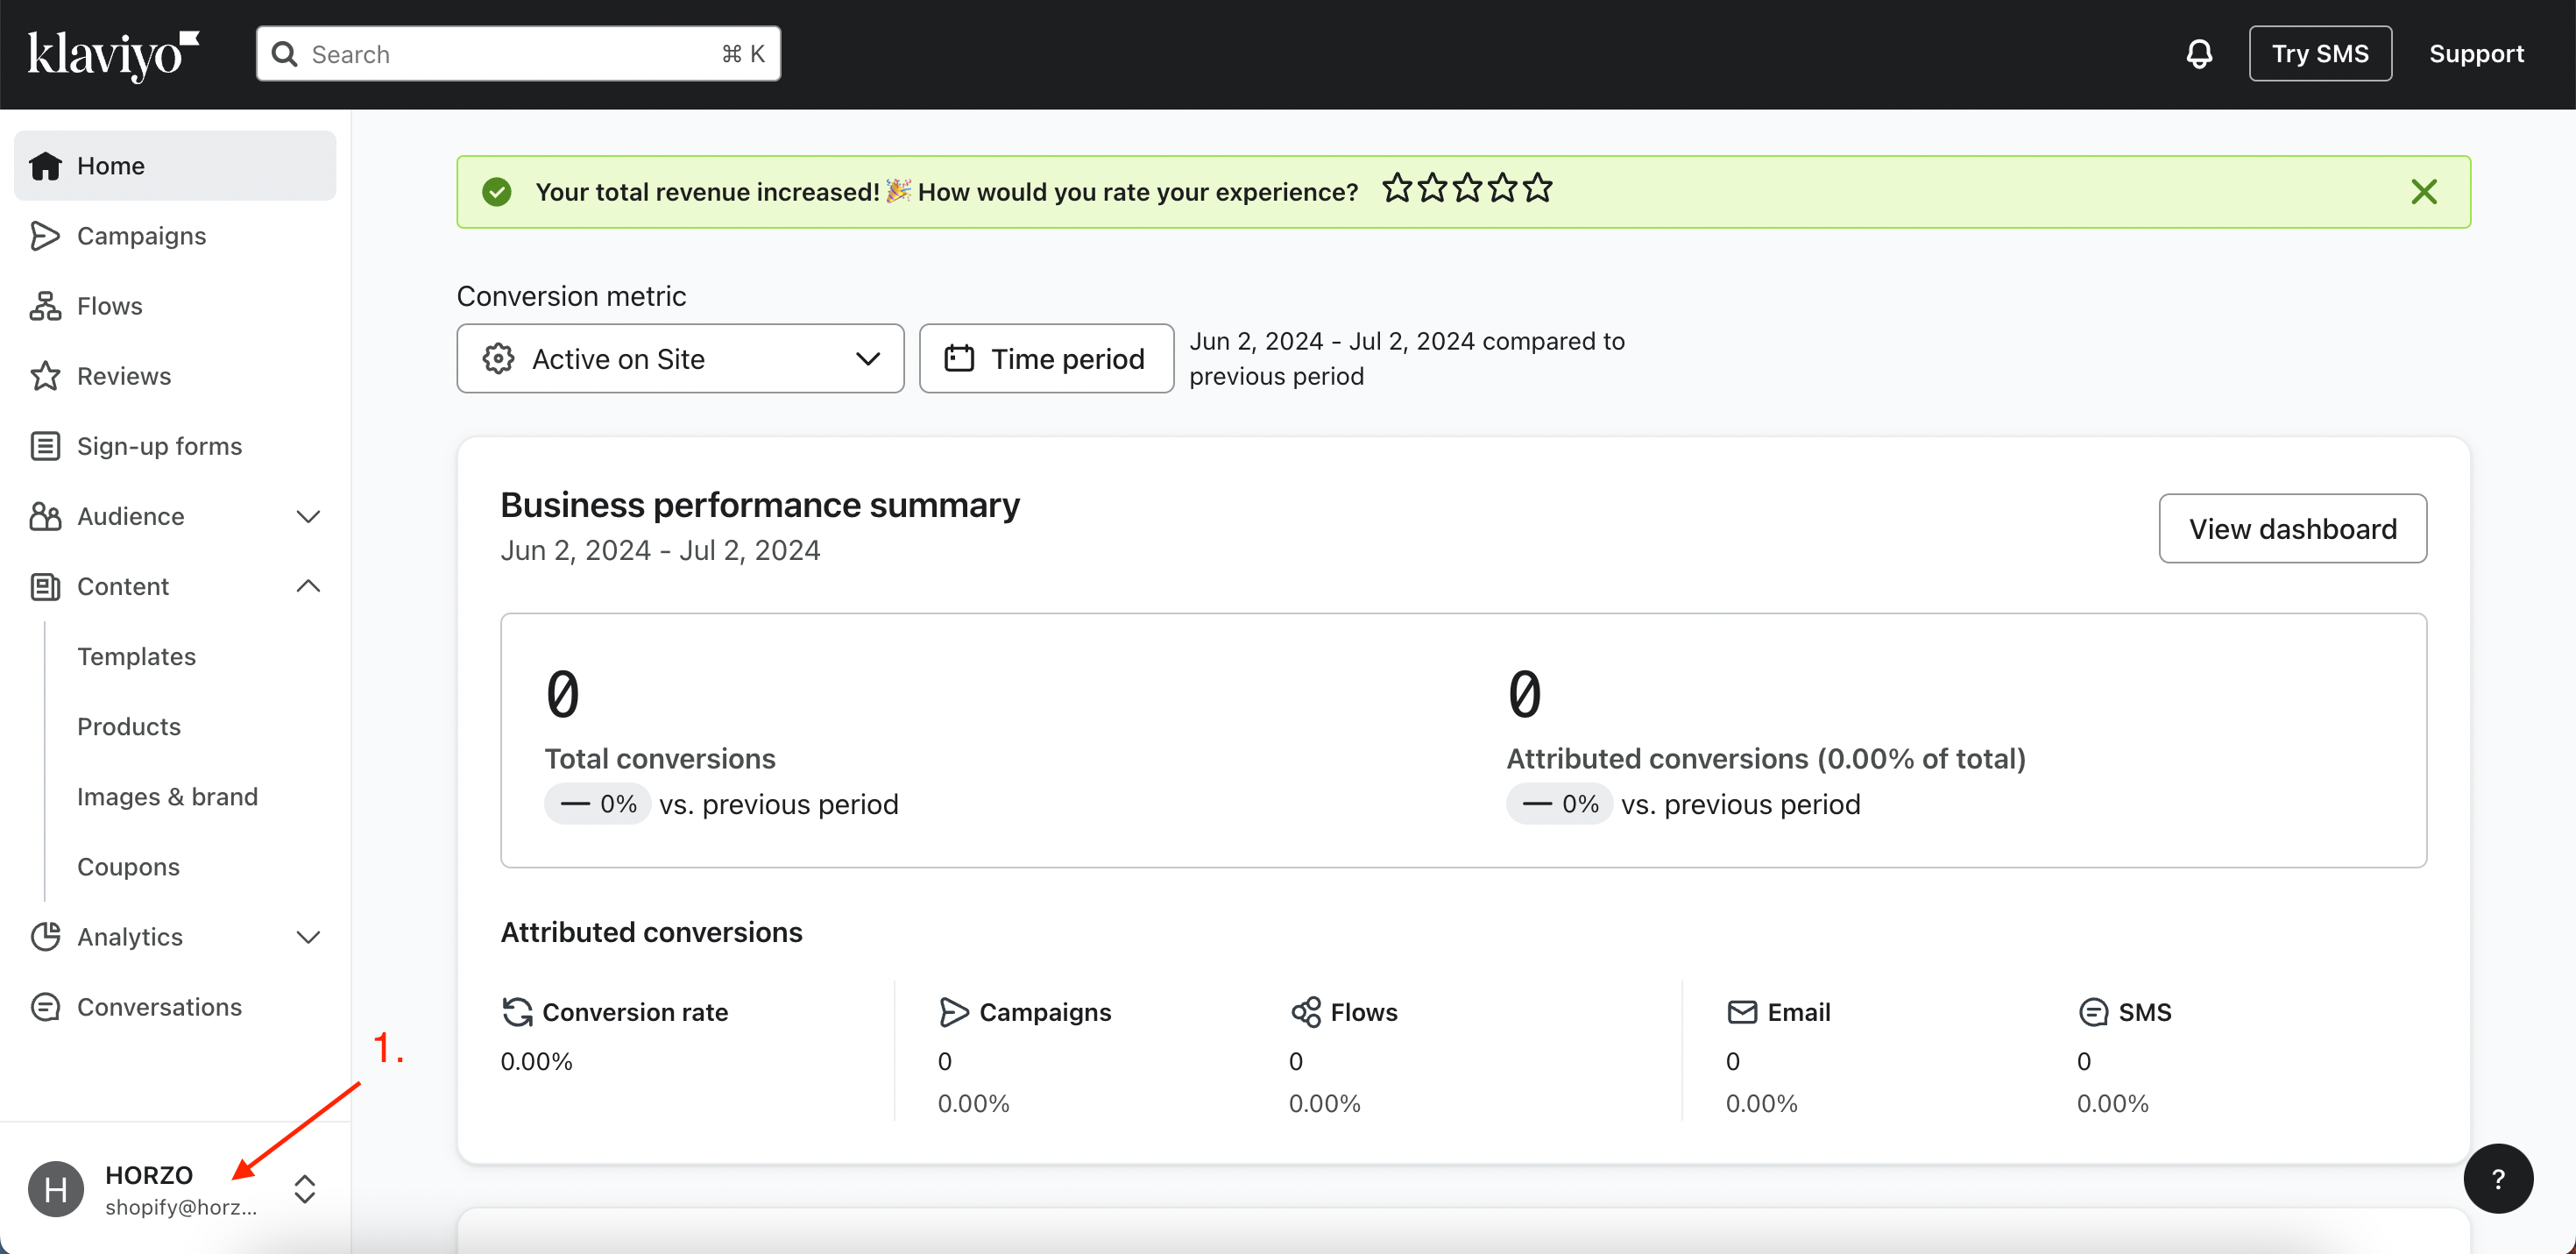Collapse the Content menu section
Screen dimensions: 2576x1254
pos(308,586)
